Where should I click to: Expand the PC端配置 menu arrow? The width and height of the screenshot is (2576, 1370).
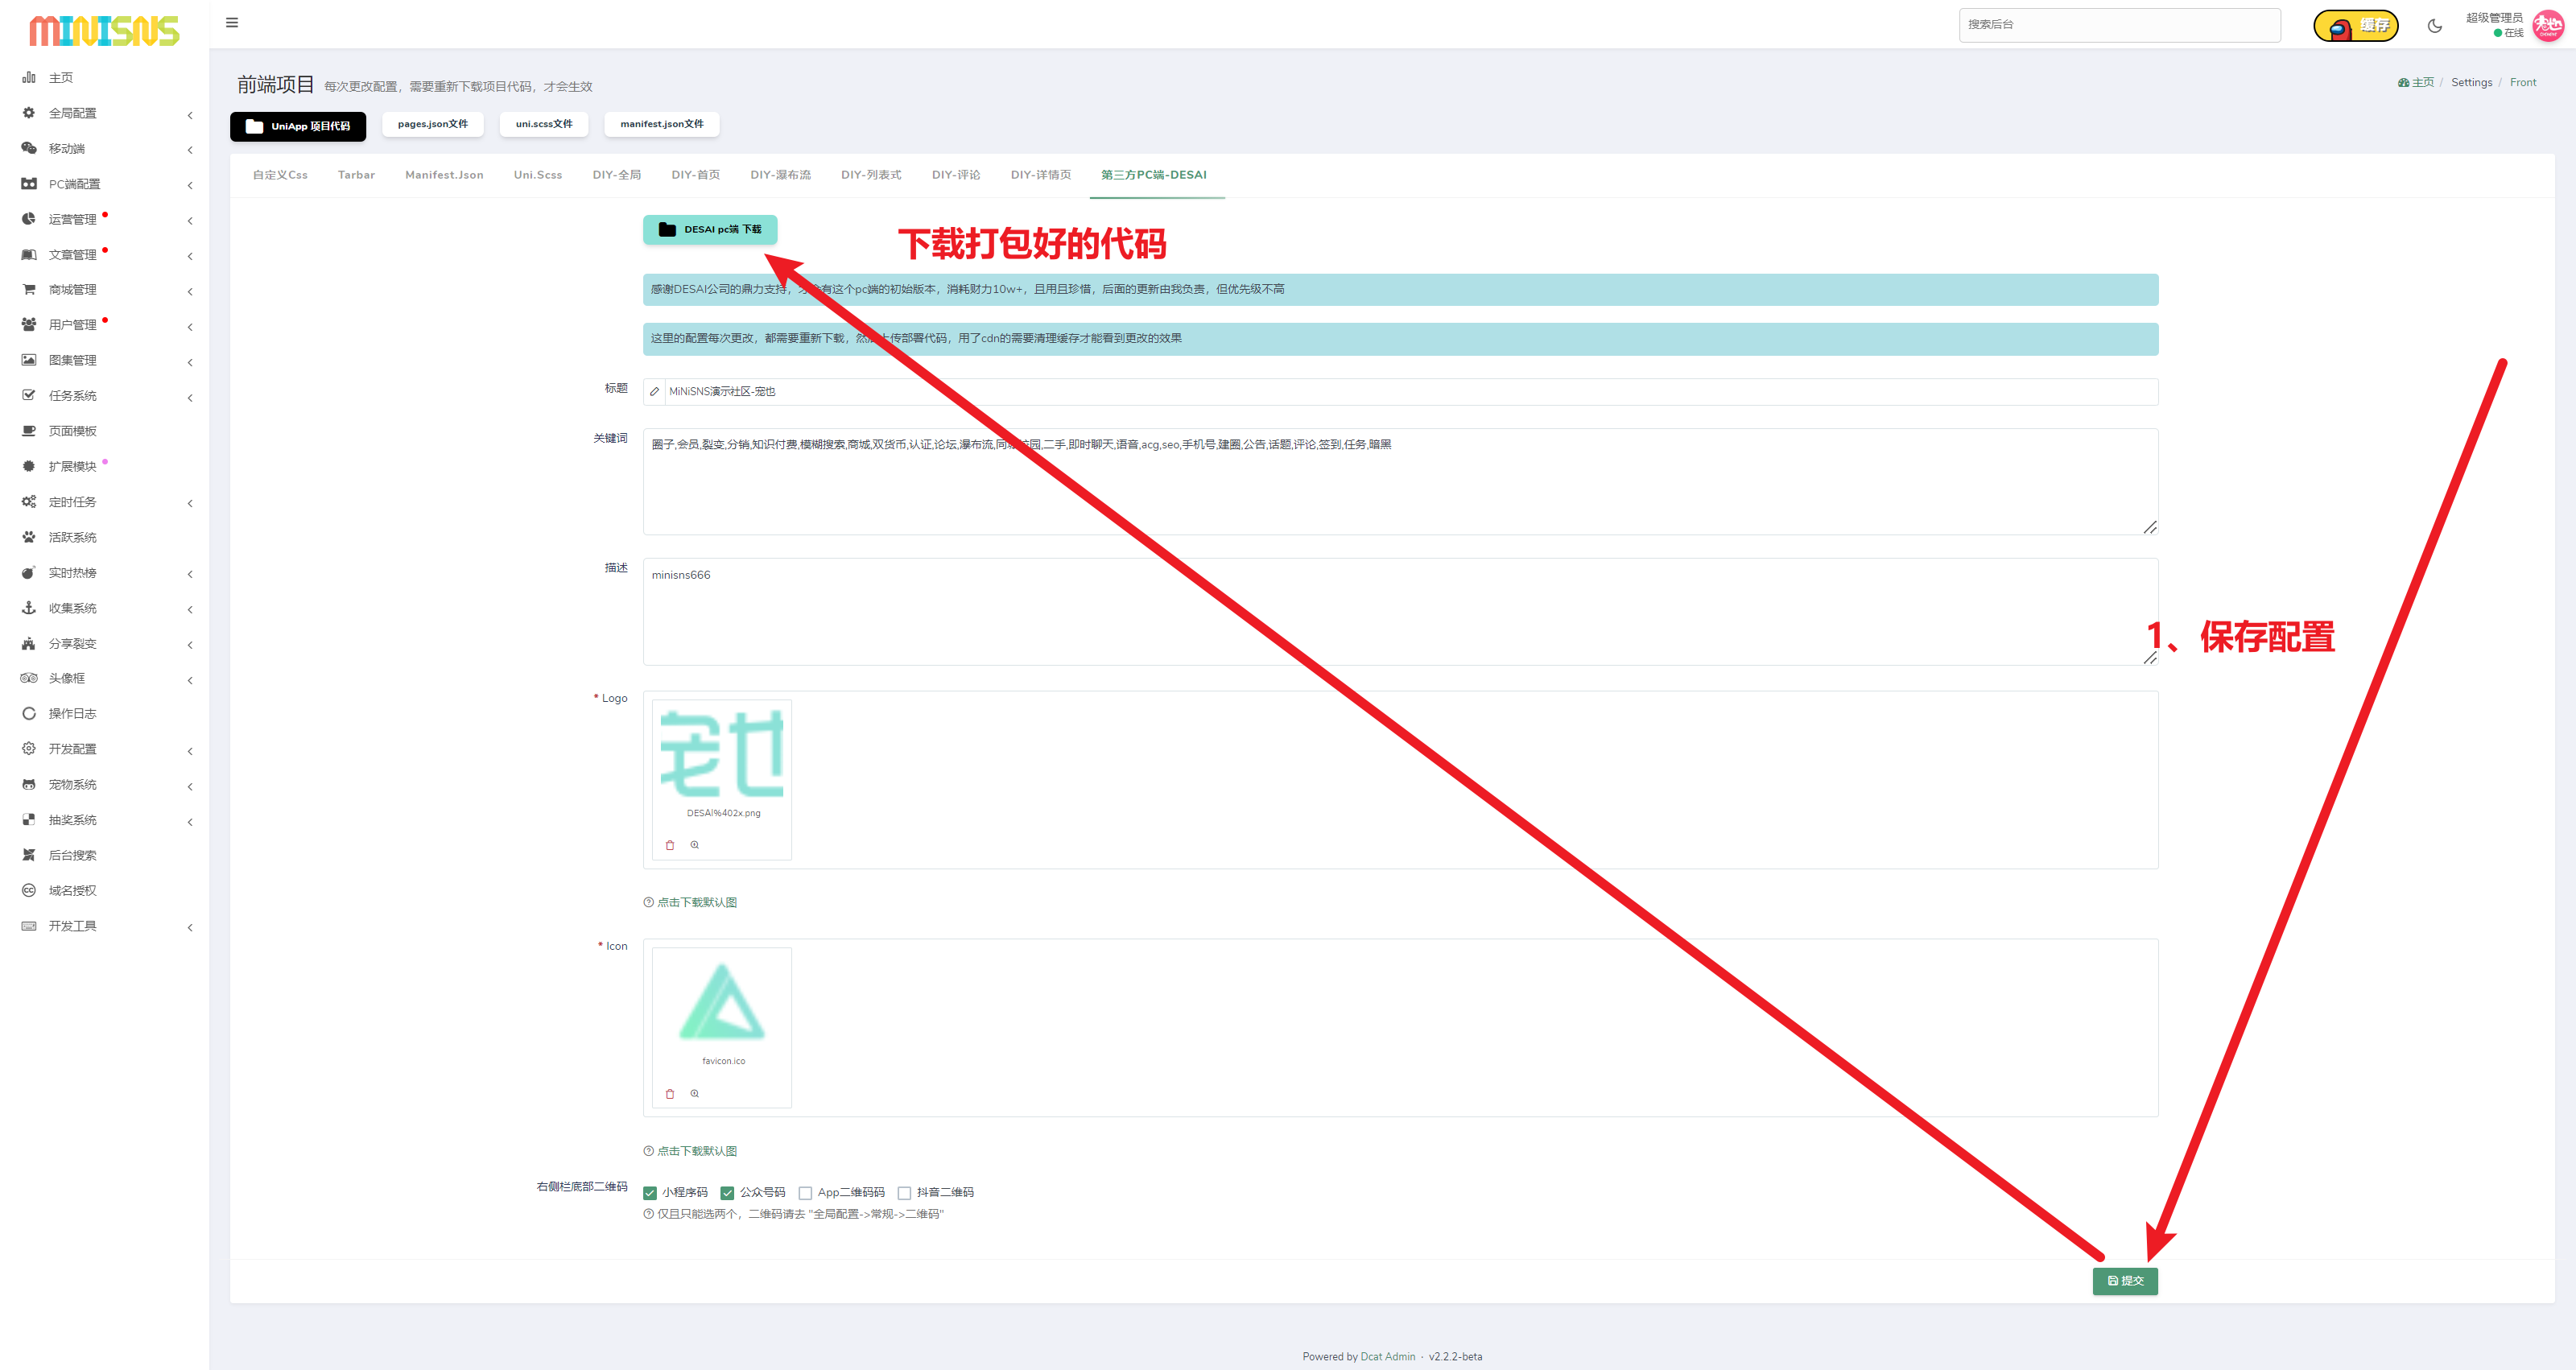point(190,186)
